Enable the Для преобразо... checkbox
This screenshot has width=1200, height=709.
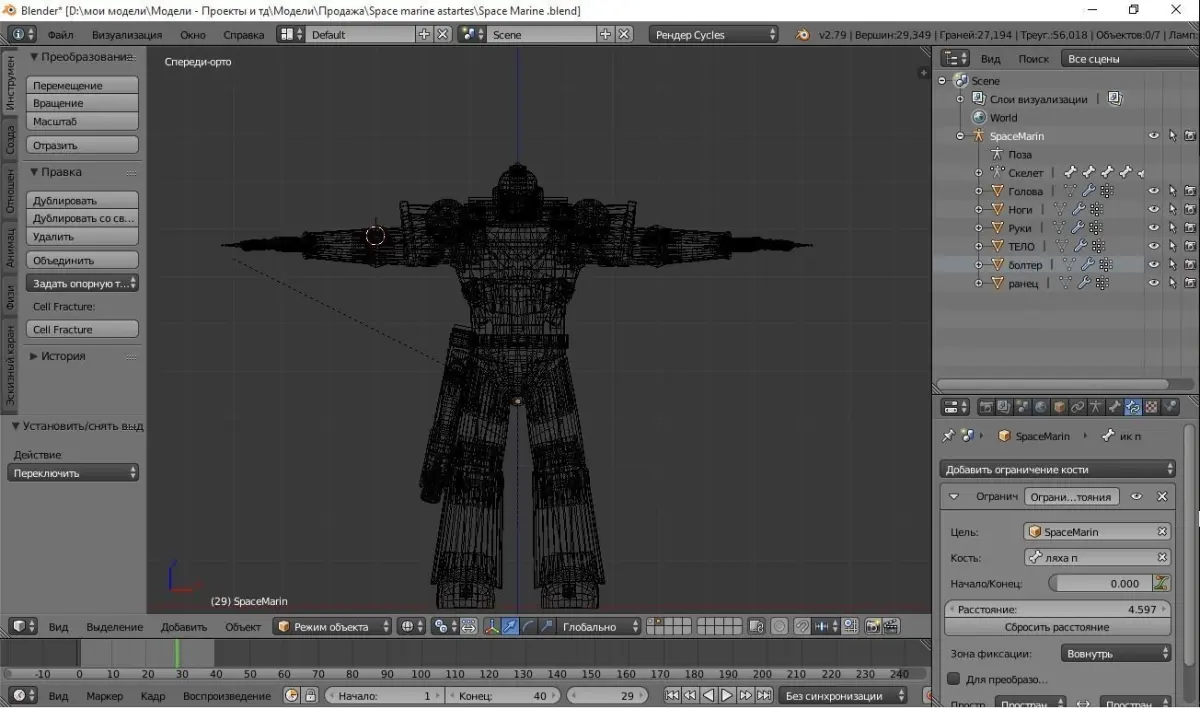pos(954,679)
